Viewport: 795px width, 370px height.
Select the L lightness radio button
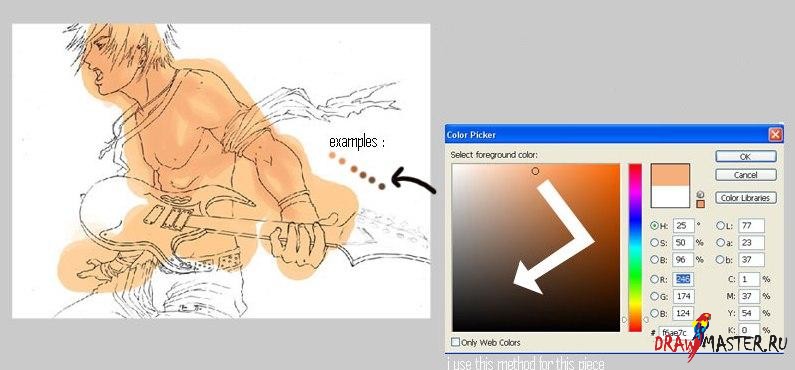tap(720, 226)
